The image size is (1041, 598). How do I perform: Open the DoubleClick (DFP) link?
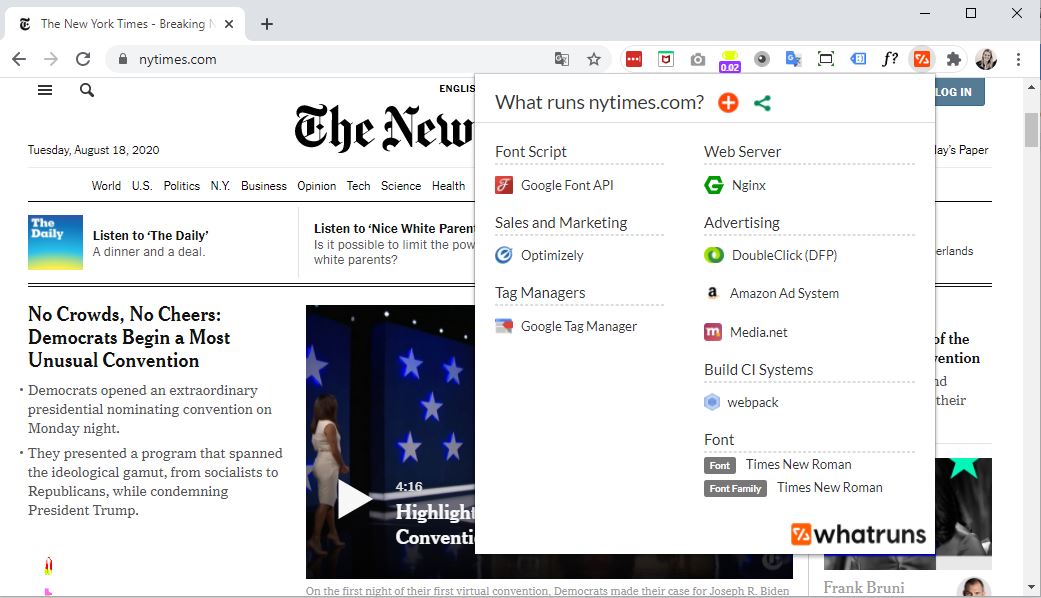pyautogui.click(x=784, y=256)
